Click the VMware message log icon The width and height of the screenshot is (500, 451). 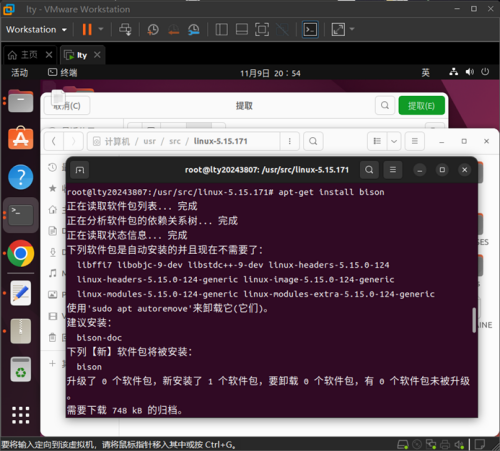coord(480,444)
